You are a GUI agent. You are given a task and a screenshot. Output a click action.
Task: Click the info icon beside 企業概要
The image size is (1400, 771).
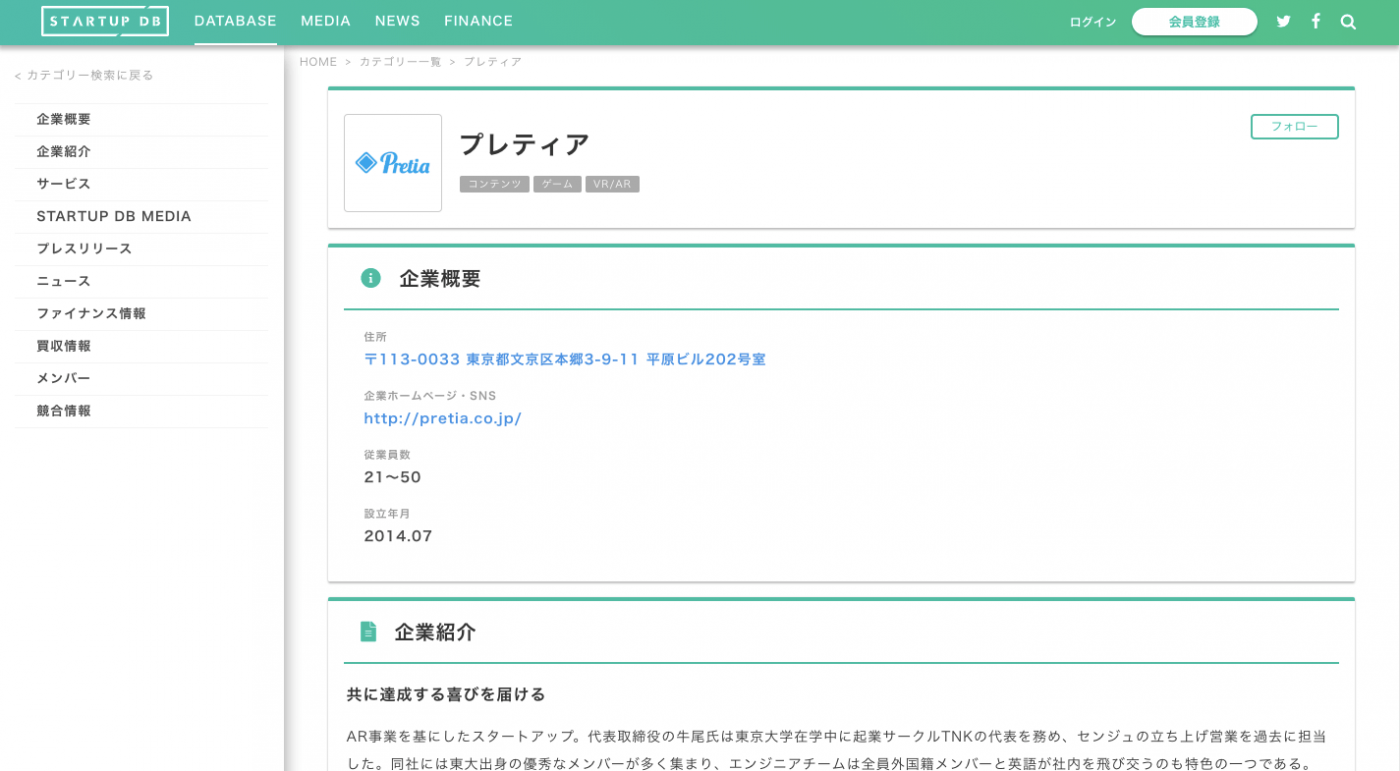(371, 278)
